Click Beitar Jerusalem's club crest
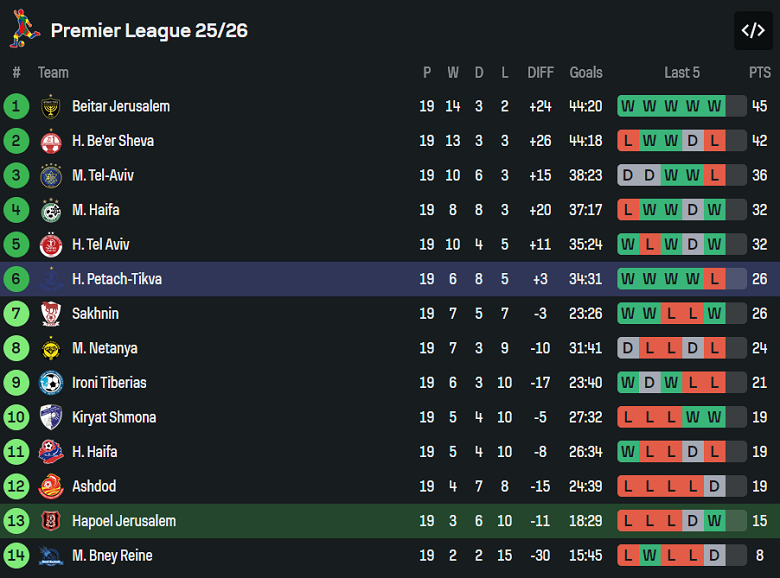 point(51,107)
